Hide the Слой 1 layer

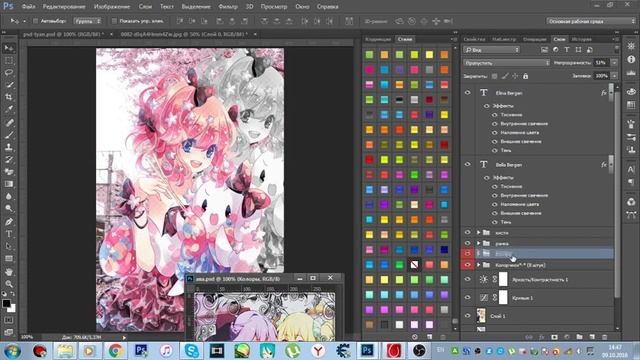pos(468,316)
